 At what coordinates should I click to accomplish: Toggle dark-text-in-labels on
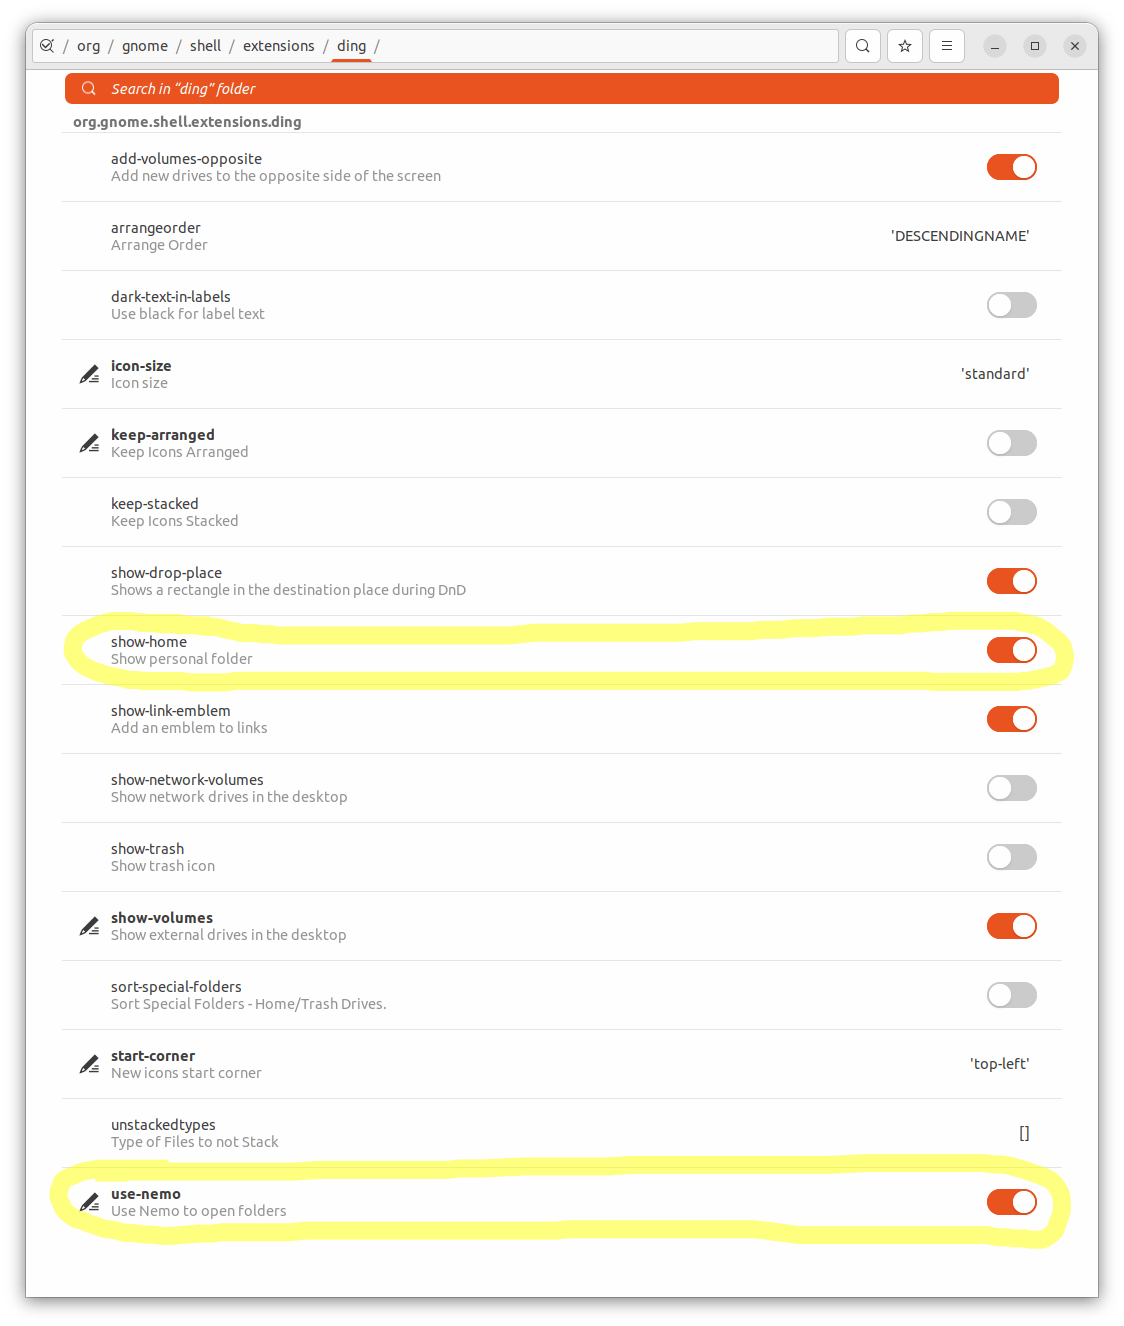(x=1012, y=305)
